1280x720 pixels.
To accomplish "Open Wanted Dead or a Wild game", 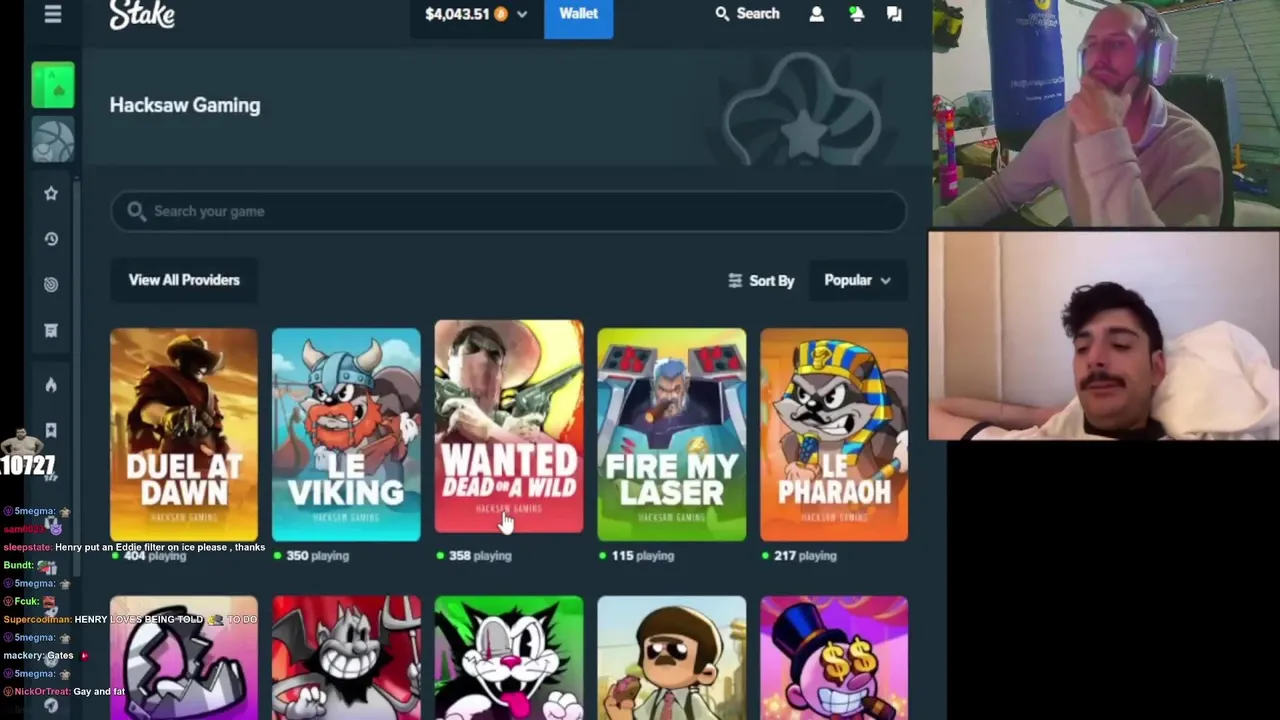I will [x=509, y=427].
